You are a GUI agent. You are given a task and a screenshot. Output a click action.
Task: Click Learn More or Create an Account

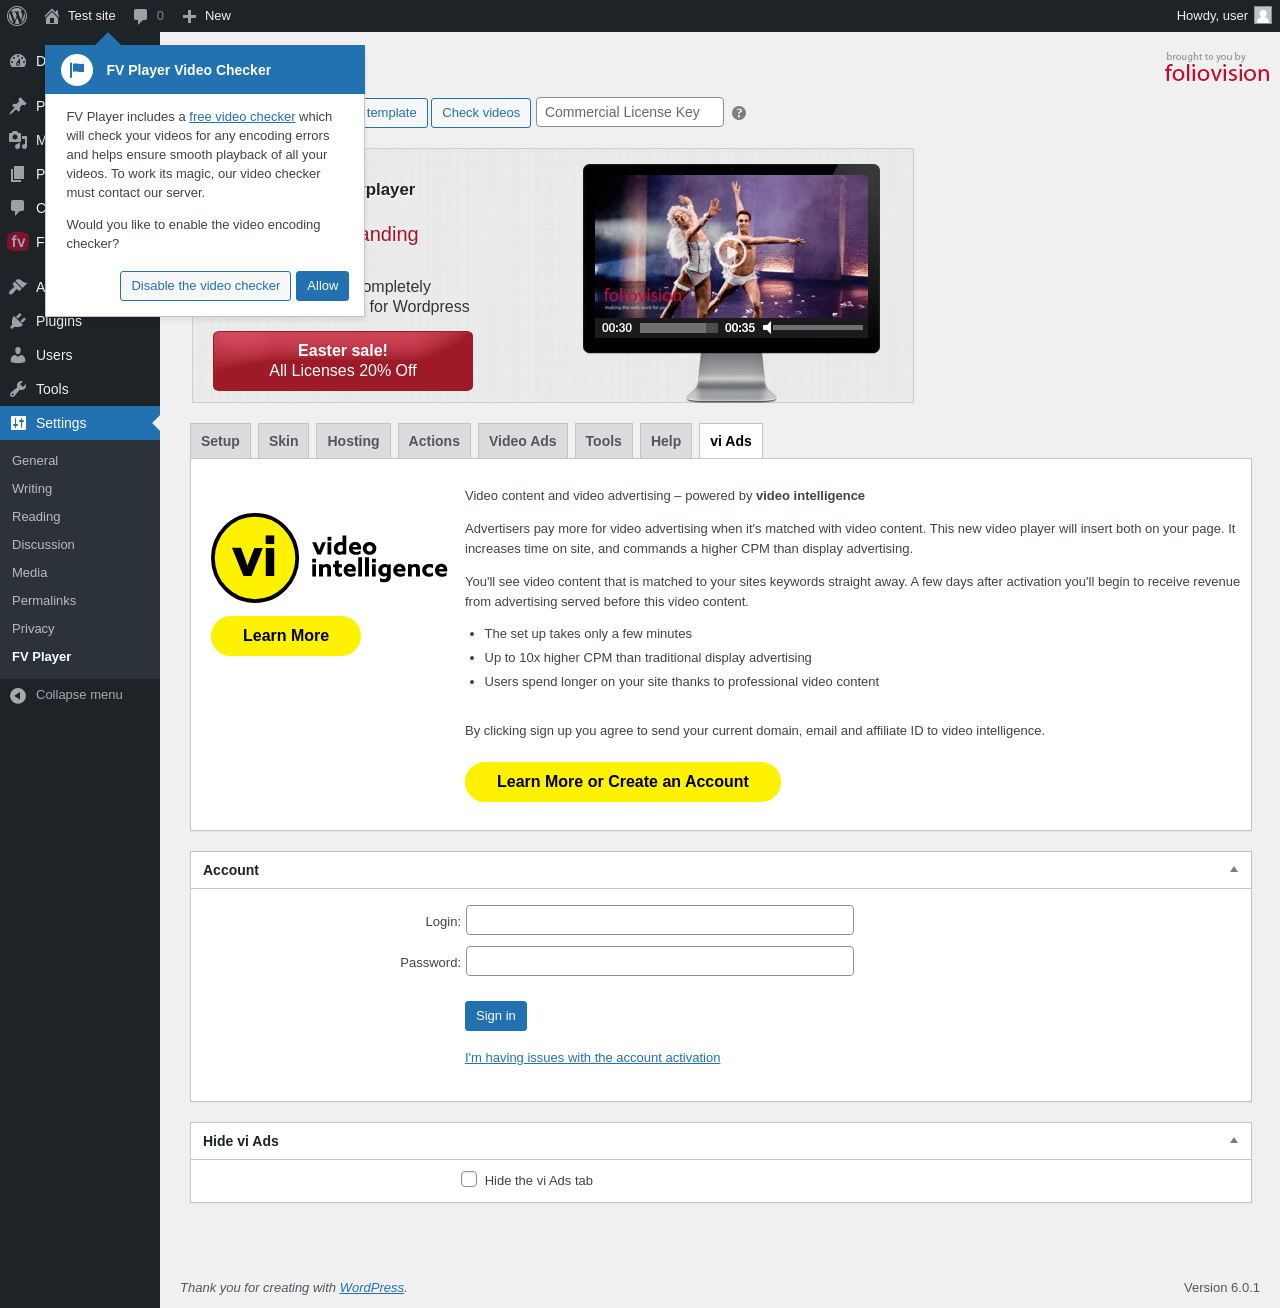[623, 782]
